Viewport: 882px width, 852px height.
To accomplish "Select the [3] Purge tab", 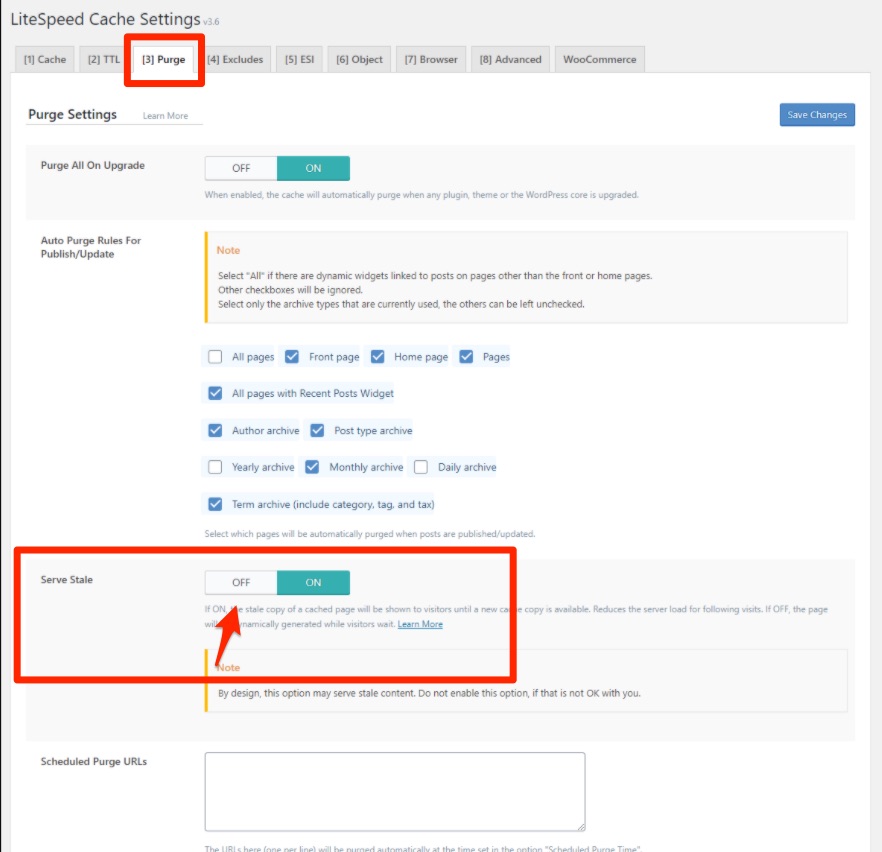I will click(x=163, y=60).
